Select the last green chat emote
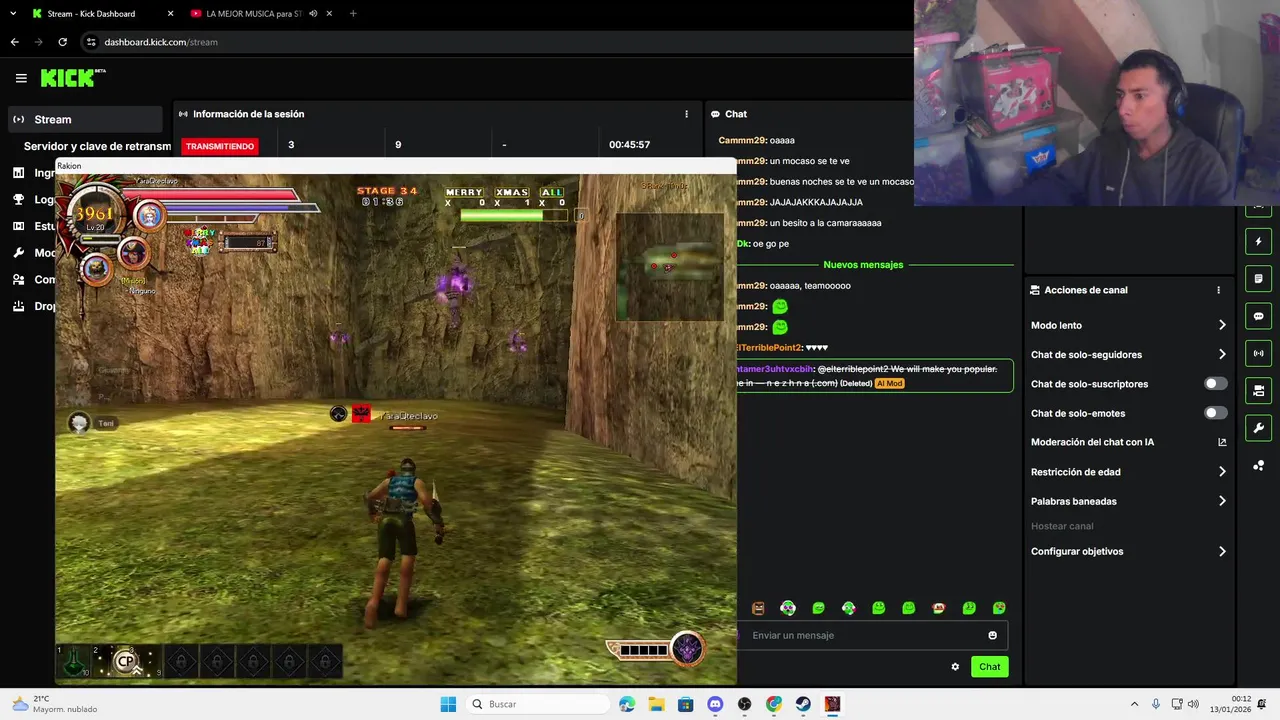The image size is (1280, 720). click(x=999, y=608)
